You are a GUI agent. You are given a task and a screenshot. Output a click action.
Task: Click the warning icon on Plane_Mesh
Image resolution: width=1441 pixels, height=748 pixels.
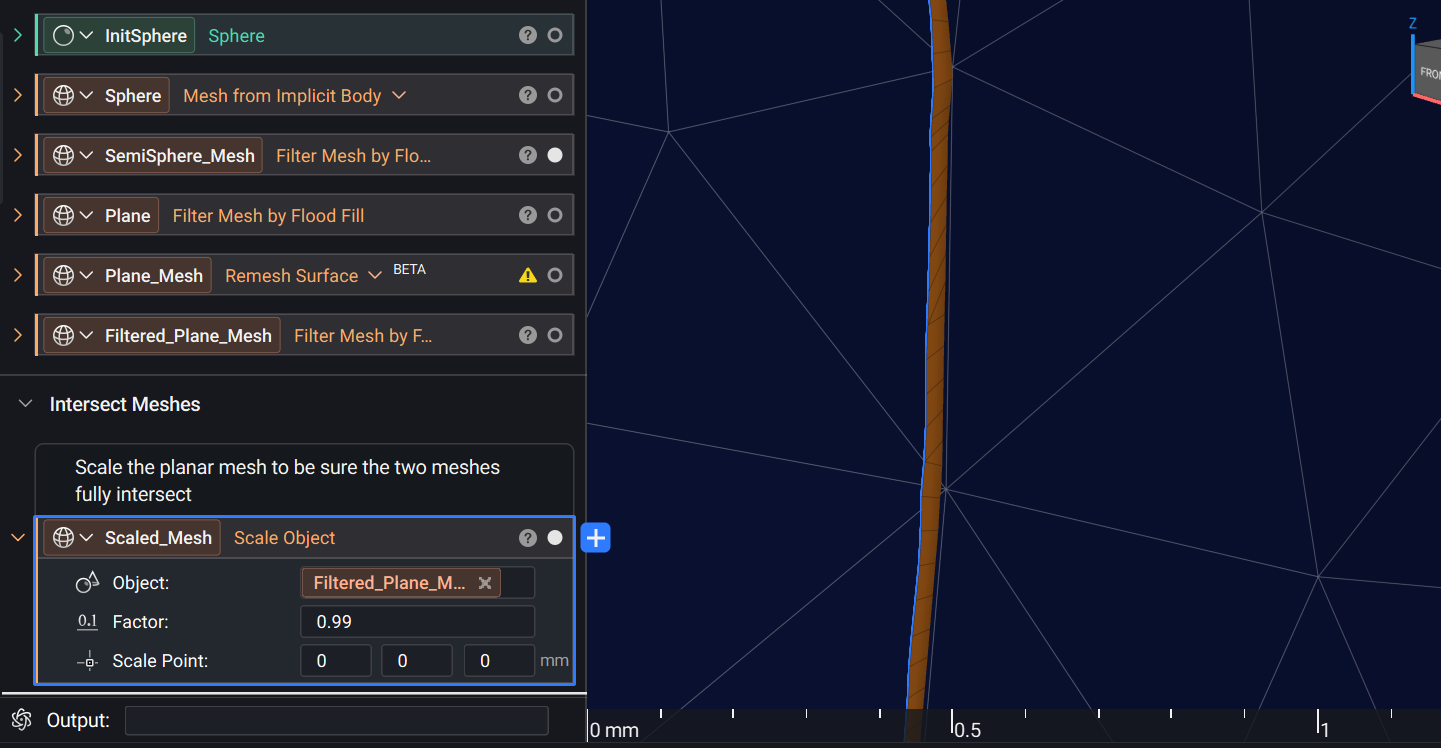(528, 276)
